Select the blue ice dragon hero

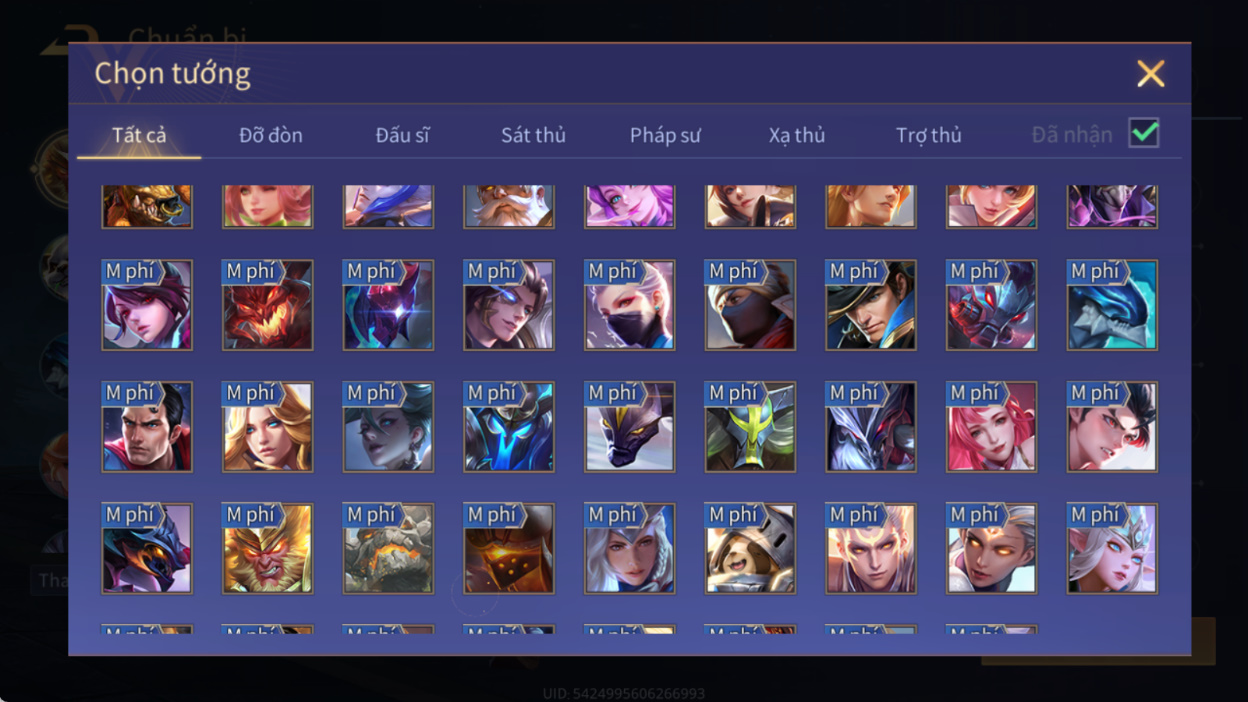1112,305
